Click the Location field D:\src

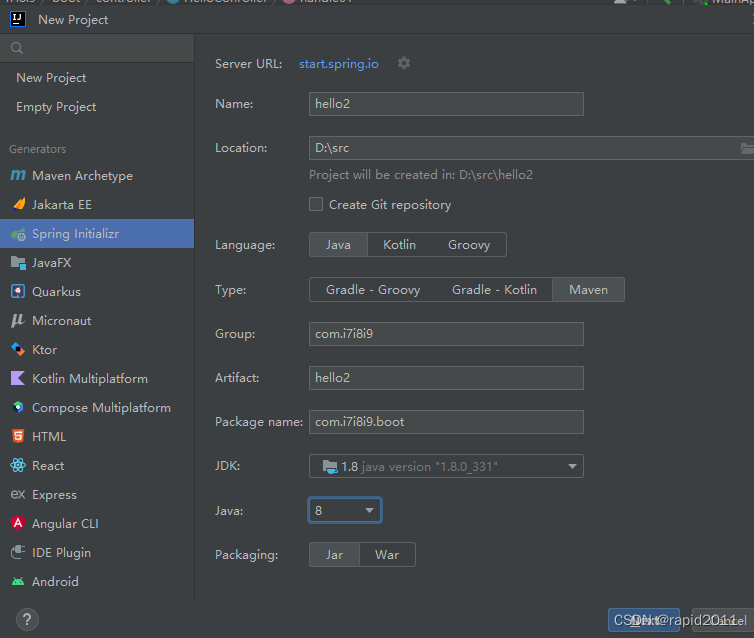(x=531, y=148)
